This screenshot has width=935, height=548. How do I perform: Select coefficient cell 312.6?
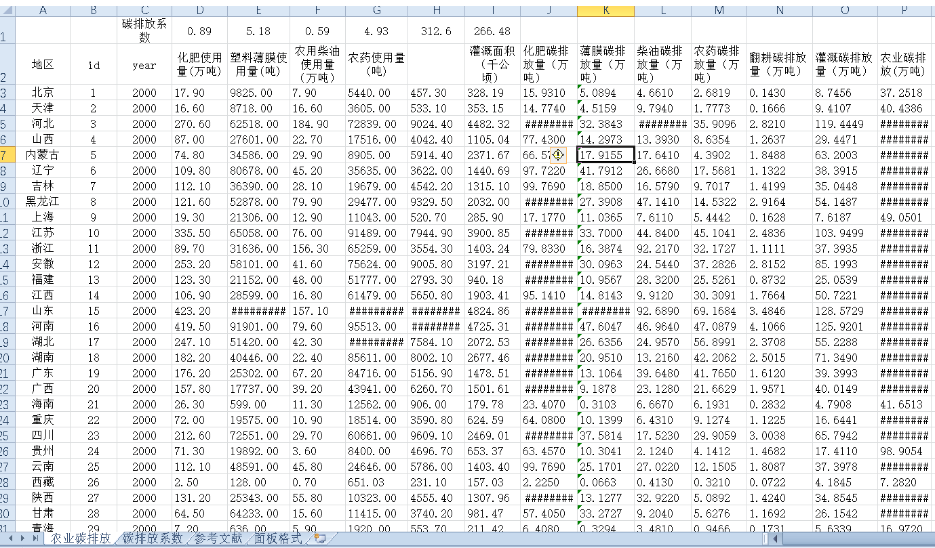click(436, 30)
